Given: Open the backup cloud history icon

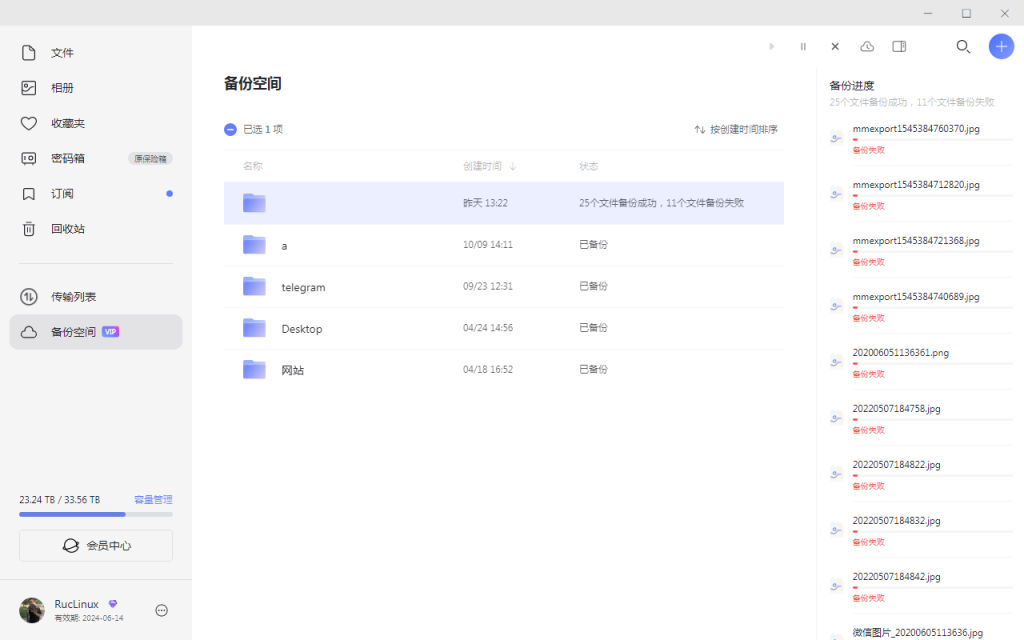Looking at the screenshot, I should pos(867,46).
